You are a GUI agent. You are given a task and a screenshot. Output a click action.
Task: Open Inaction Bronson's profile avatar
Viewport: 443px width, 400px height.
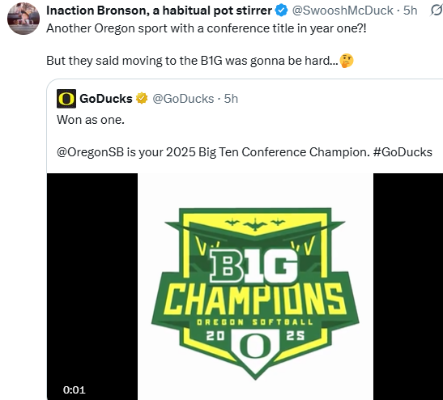coord(23,19)
